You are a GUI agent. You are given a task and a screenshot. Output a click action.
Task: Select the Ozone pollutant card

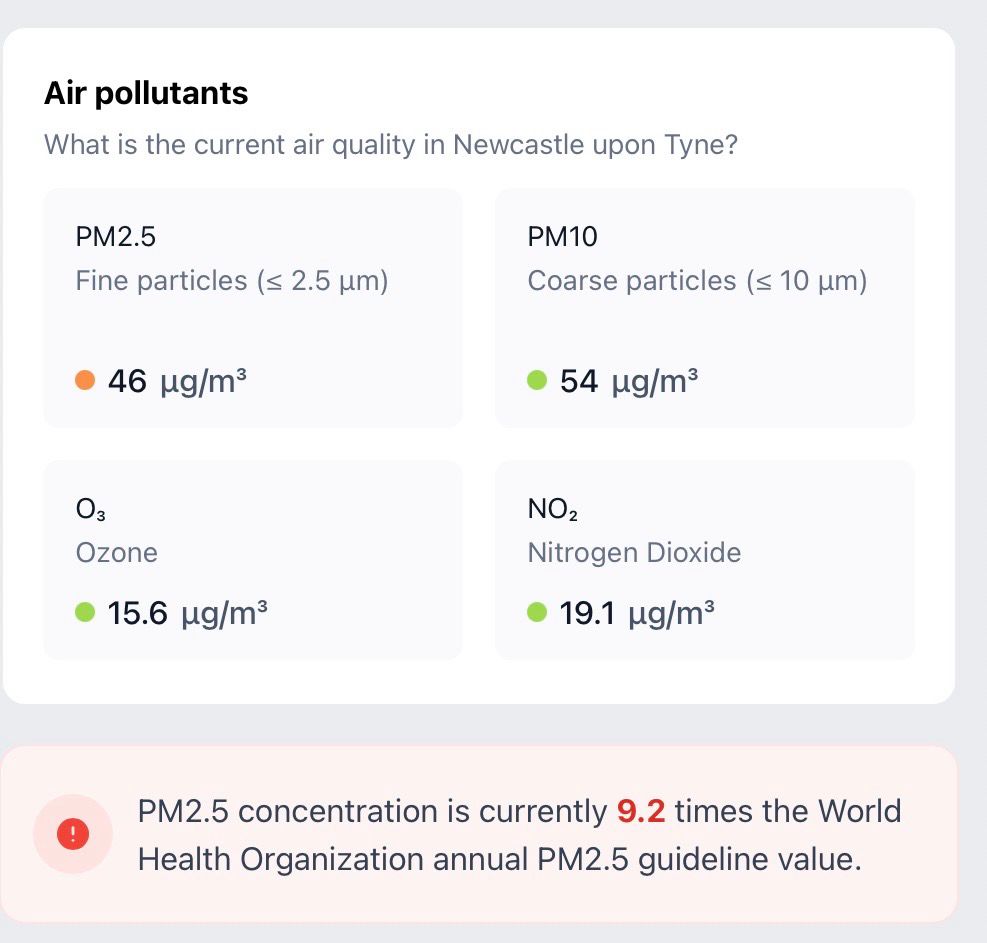pyautogui.click(x=251, y=559)
